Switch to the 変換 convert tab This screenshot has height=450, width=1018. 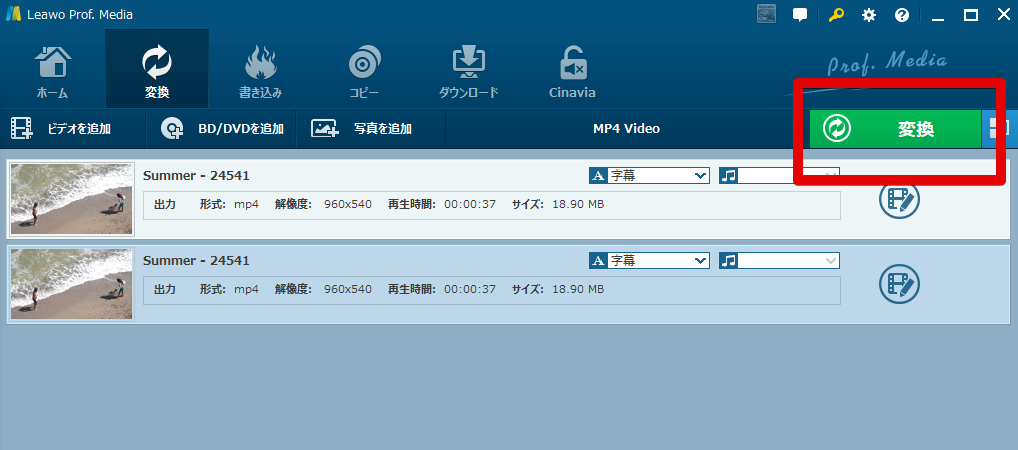click(x=157, y=70)
